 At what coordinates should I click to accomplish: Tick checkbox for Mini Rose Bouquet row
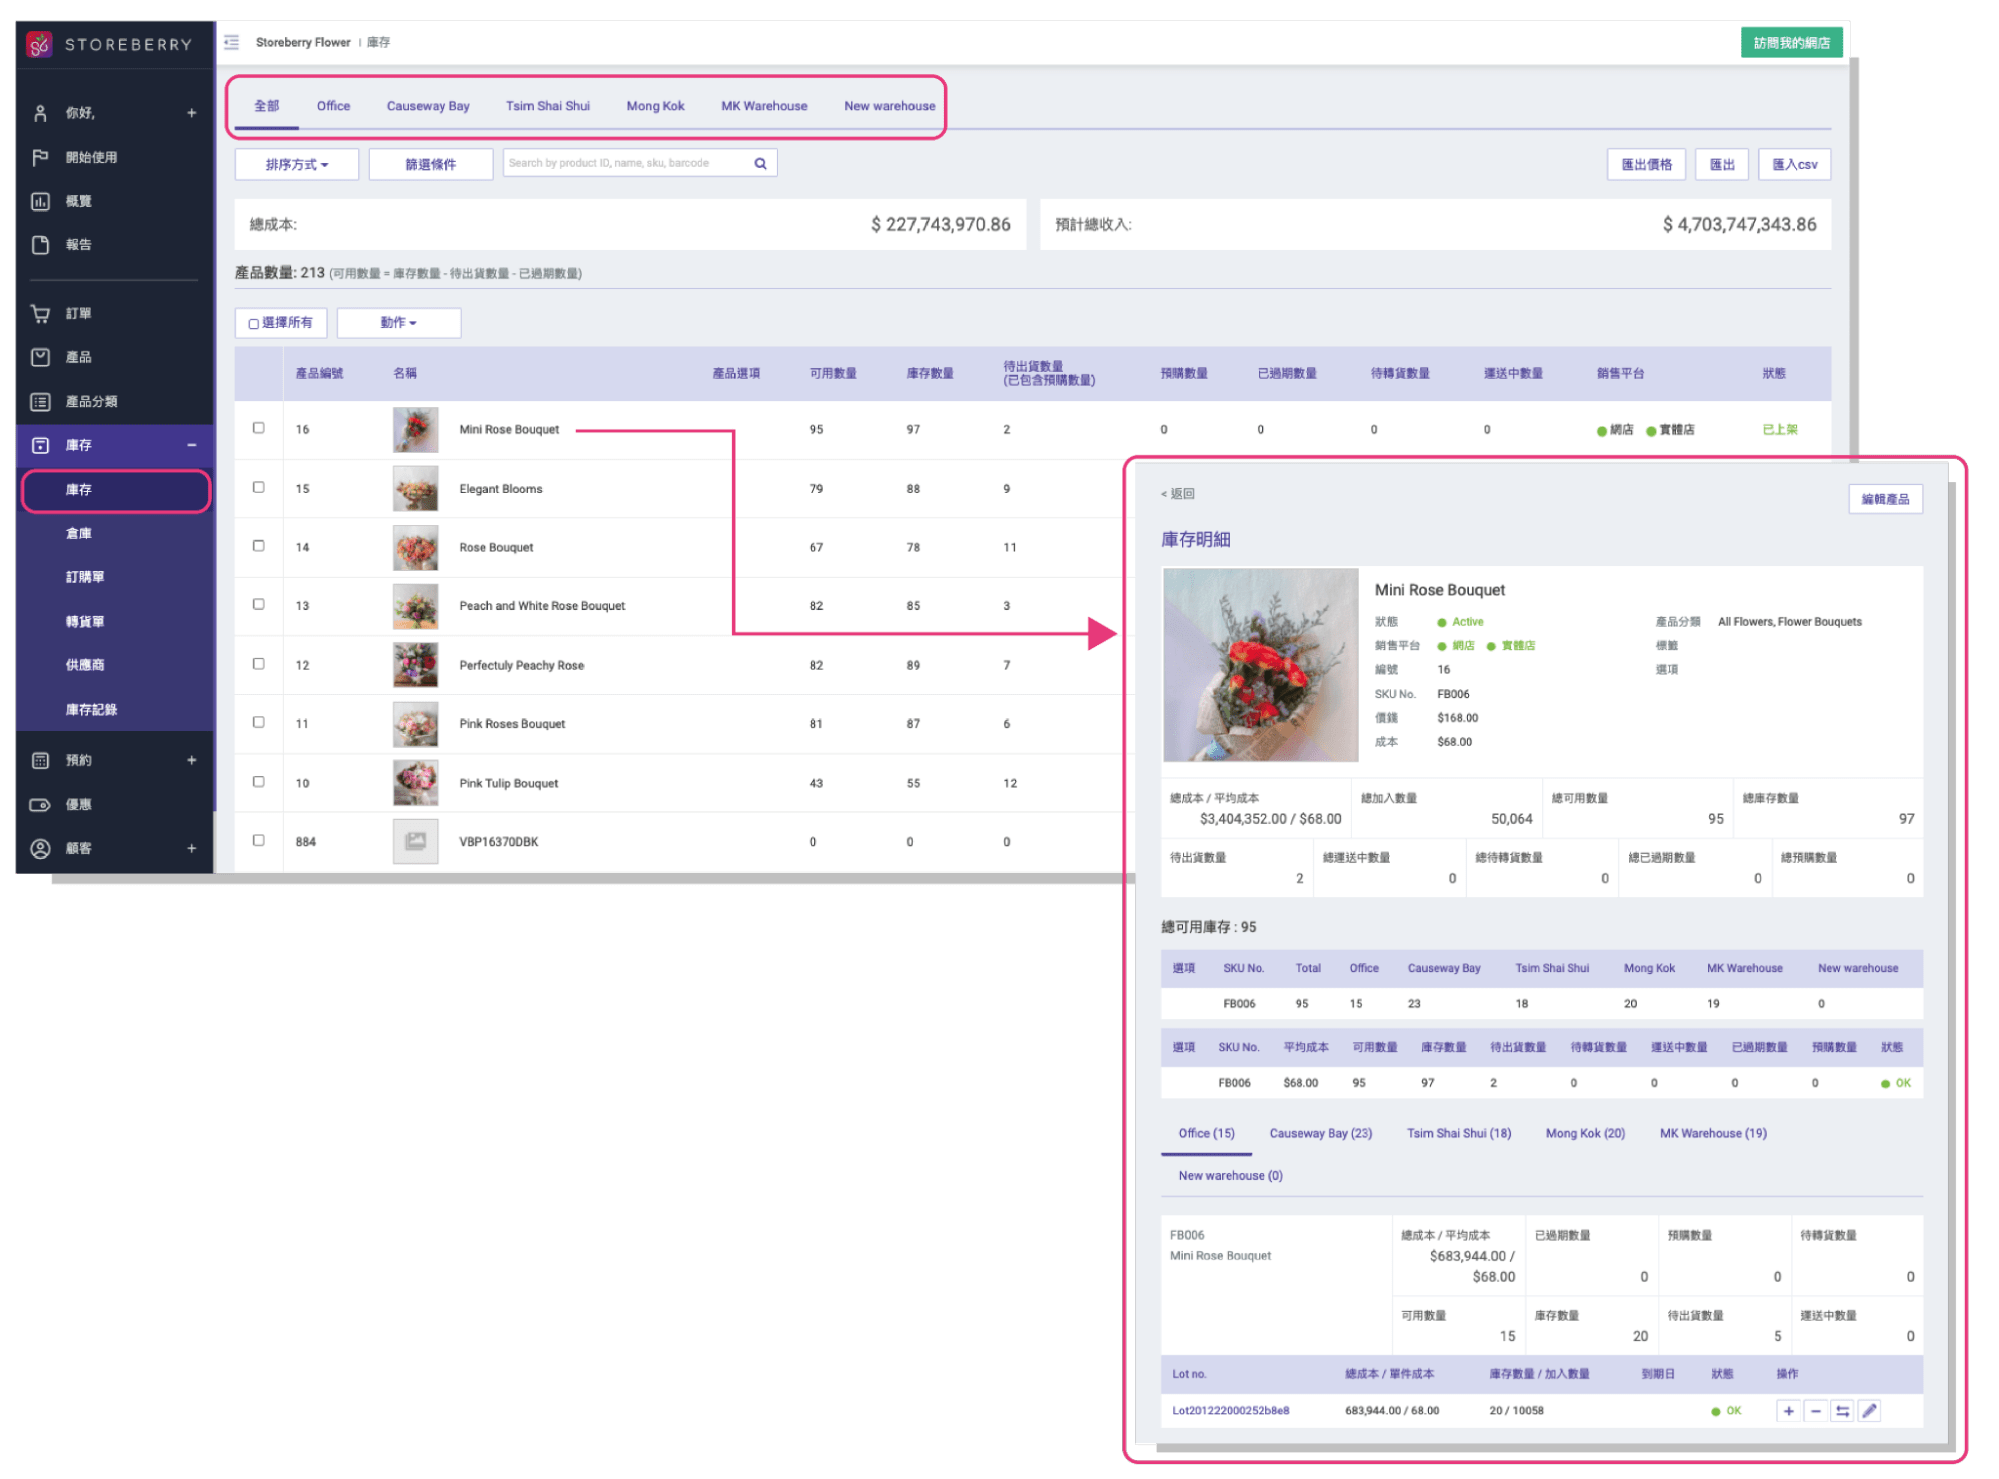pyautogui.click(x=259, y=428)
